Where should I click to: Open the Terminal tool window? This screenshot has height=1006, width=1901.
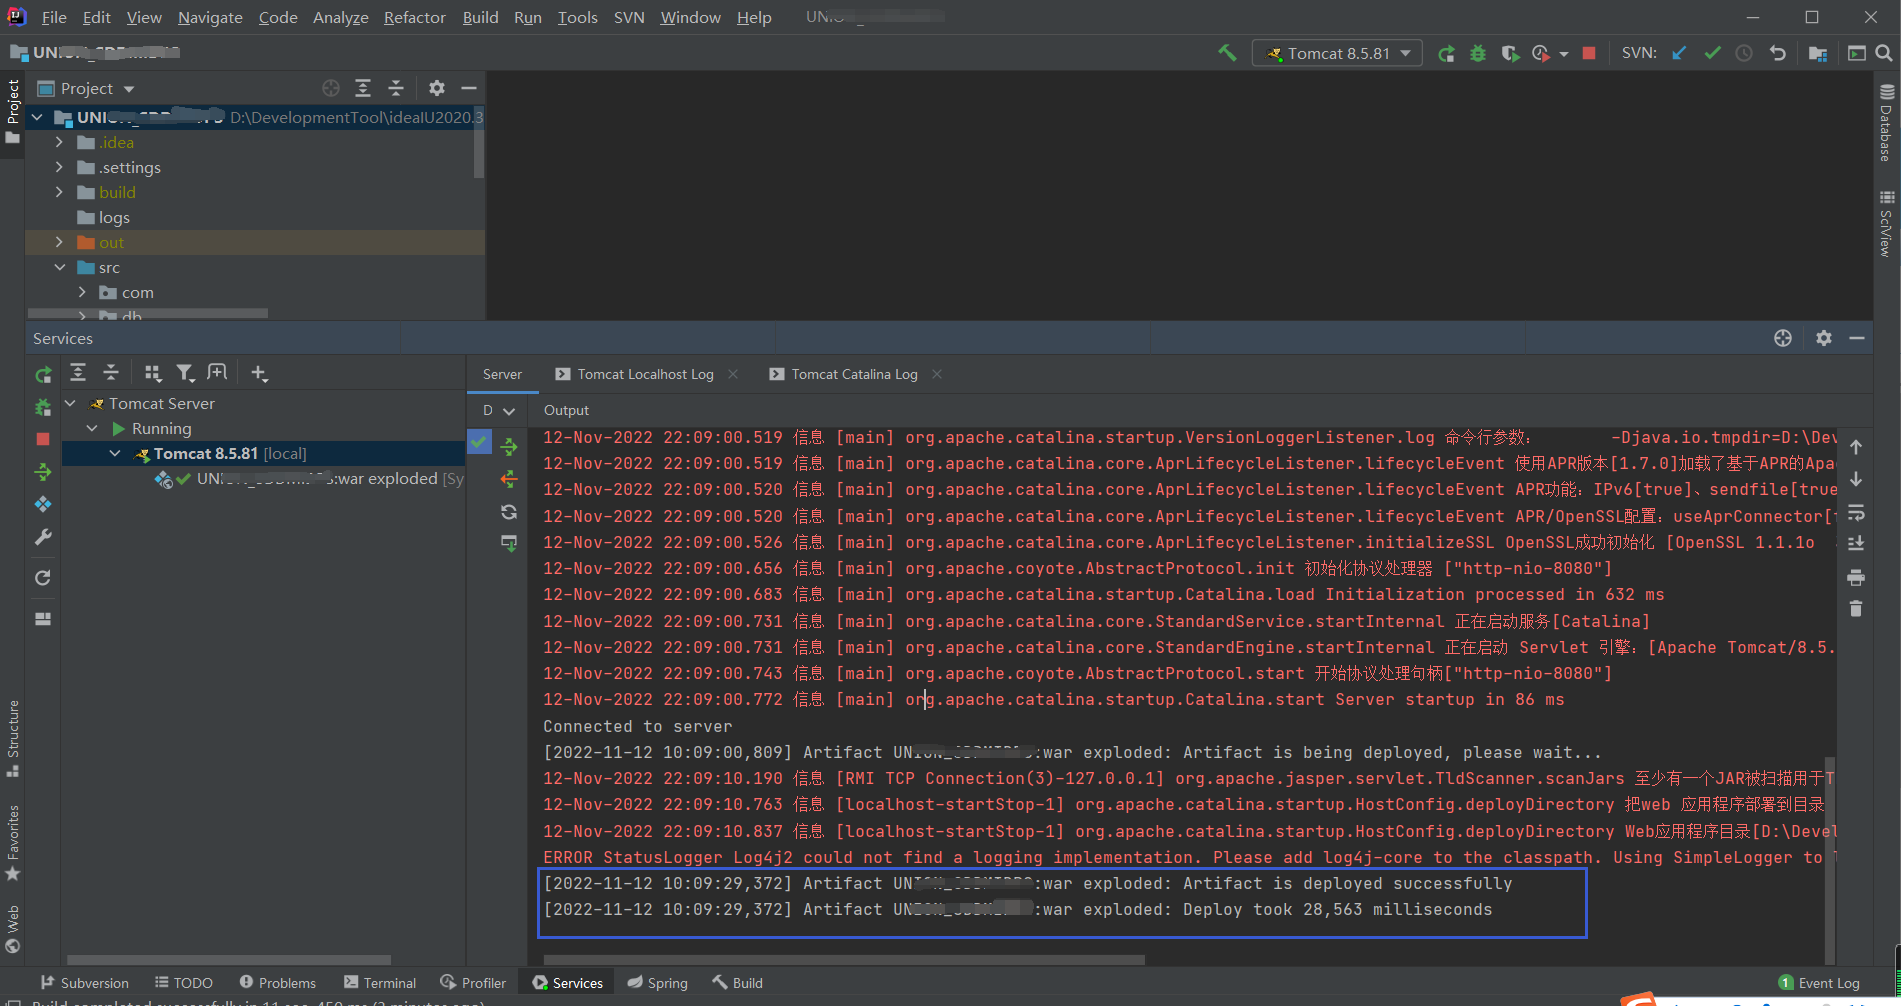(380, 983)
